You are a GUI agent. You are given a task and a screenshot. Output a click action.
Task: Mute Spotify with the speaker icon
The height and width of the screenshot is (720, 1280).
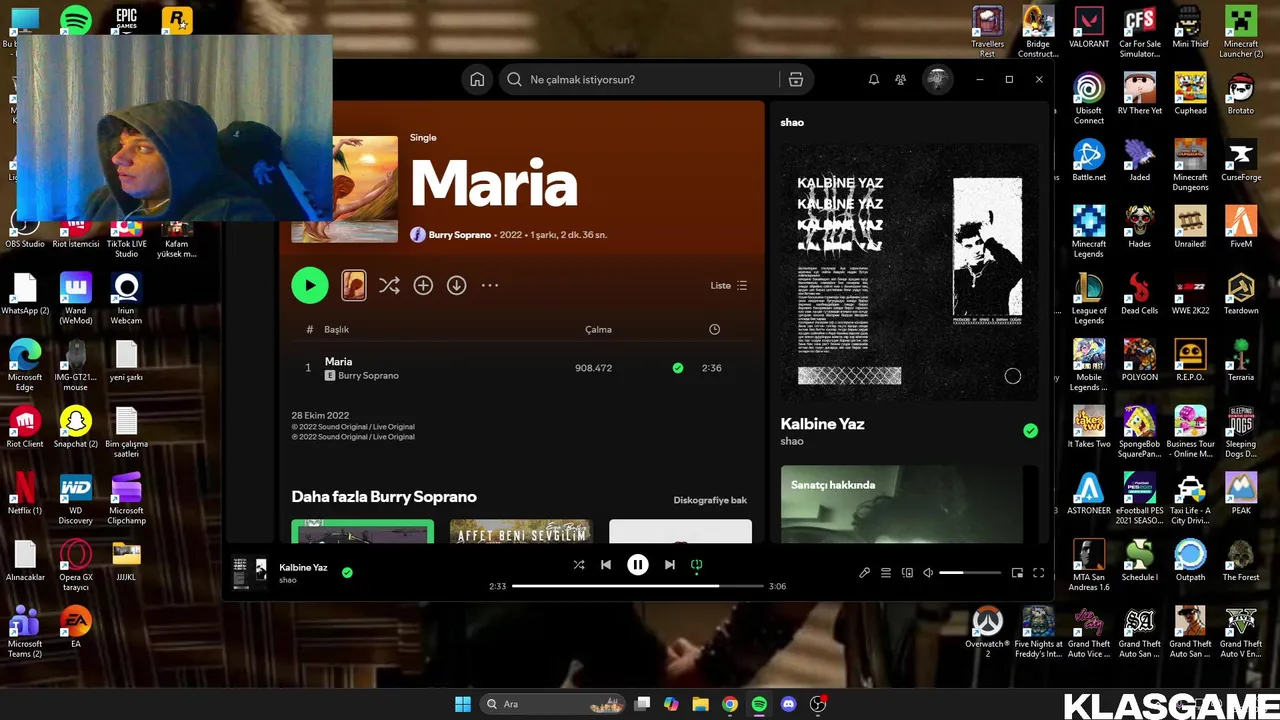(x=928, y=573)
